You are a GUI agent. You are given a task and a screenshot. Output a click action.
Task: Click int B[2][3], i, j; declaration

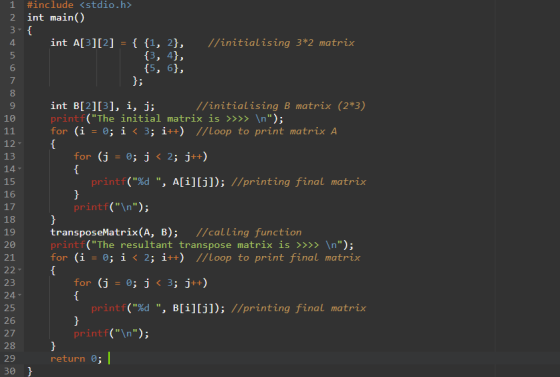pos(102,106)
